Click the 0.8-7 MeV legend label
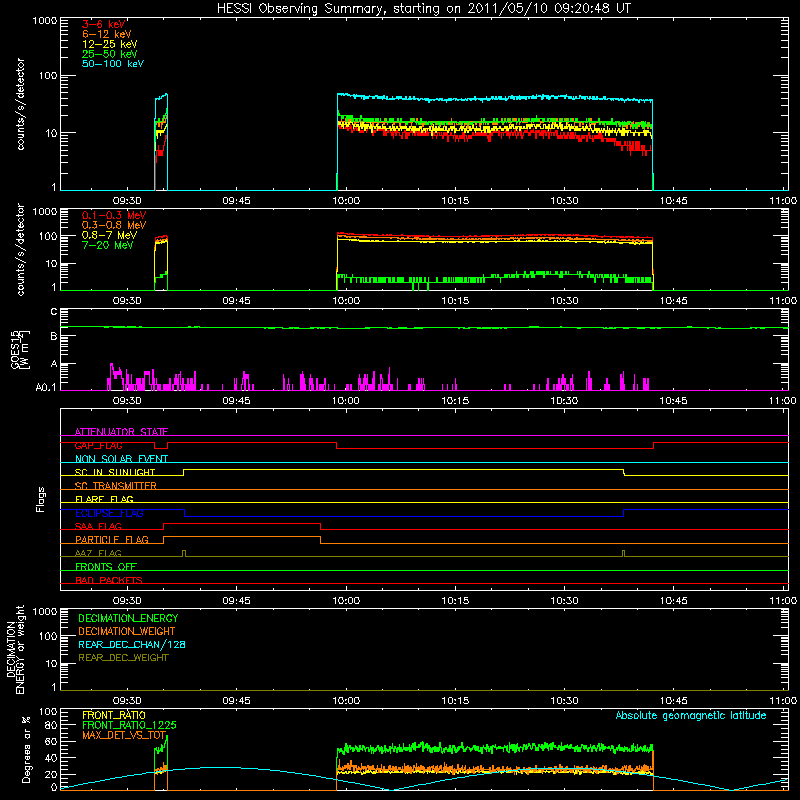This screenshot has height=800, width=800. tap(109, 235)
